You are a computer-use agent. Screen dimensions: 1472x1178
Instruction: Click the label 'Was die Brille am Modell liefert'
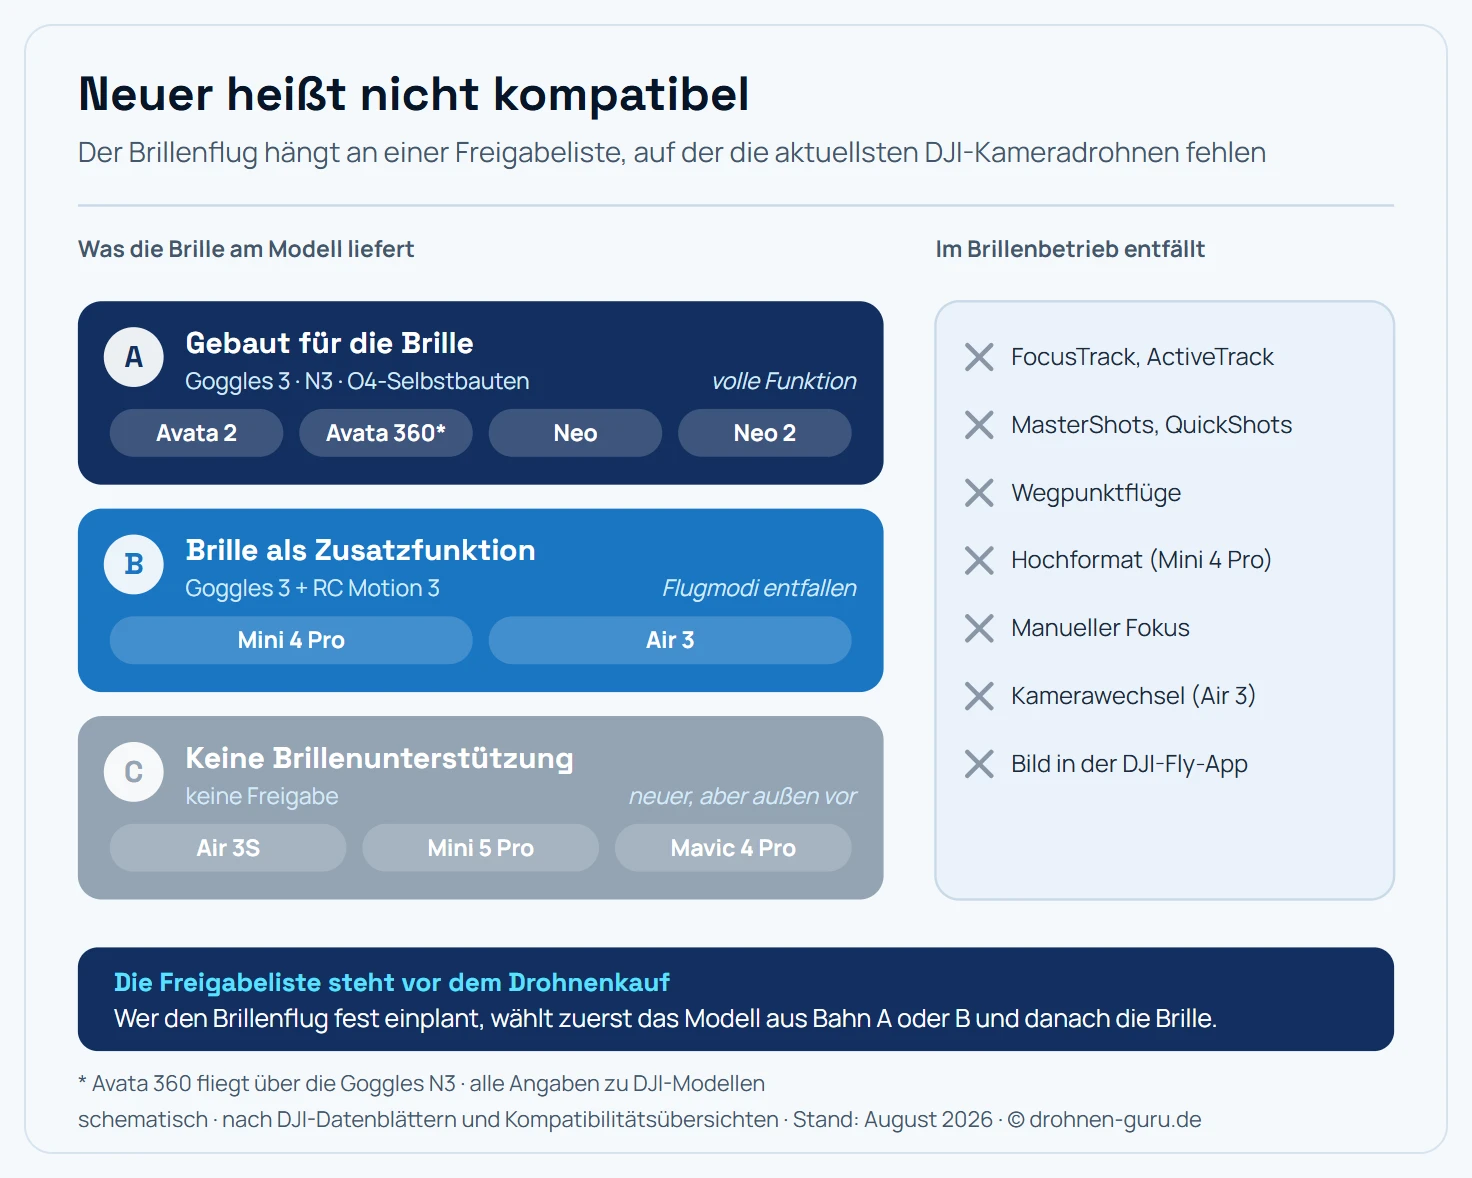246,249
